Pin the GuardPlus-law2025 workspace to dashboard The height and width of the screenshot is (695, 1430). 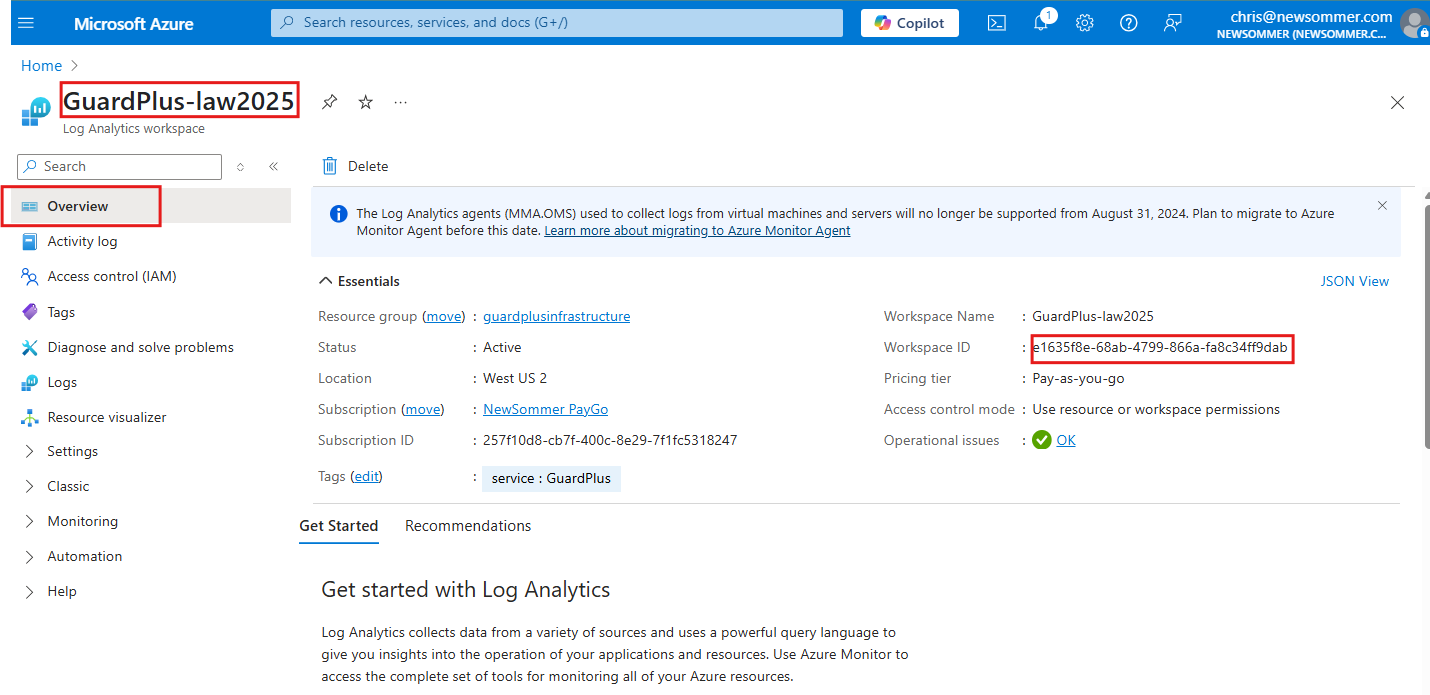329,102
